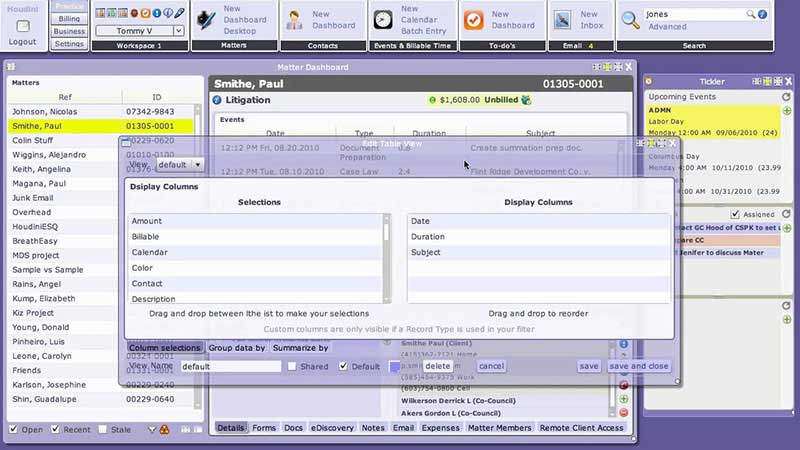Open the eDiscovery tab
Viewport: 800px width, 450px height.
332,428
